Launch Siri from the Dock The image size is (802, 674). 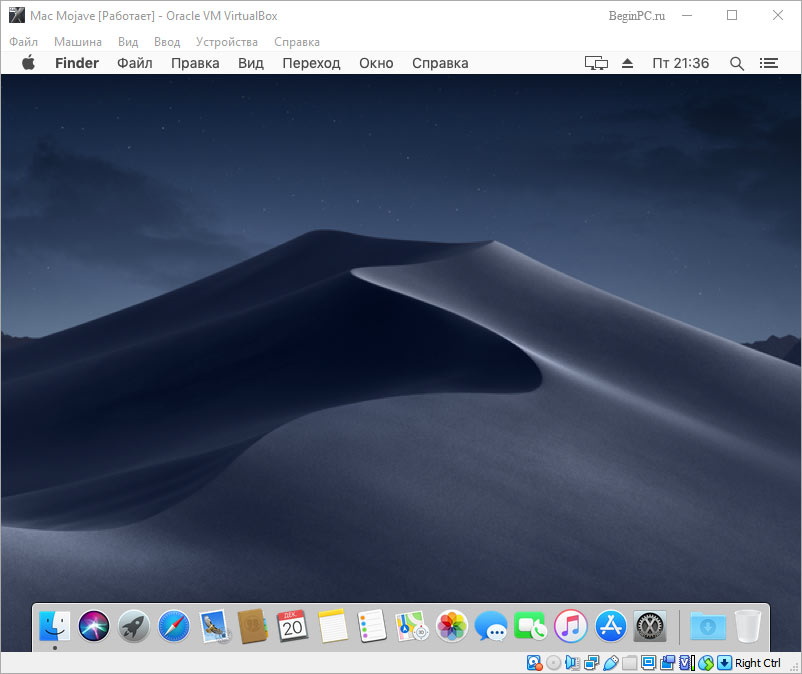click(x=94, y=625)
